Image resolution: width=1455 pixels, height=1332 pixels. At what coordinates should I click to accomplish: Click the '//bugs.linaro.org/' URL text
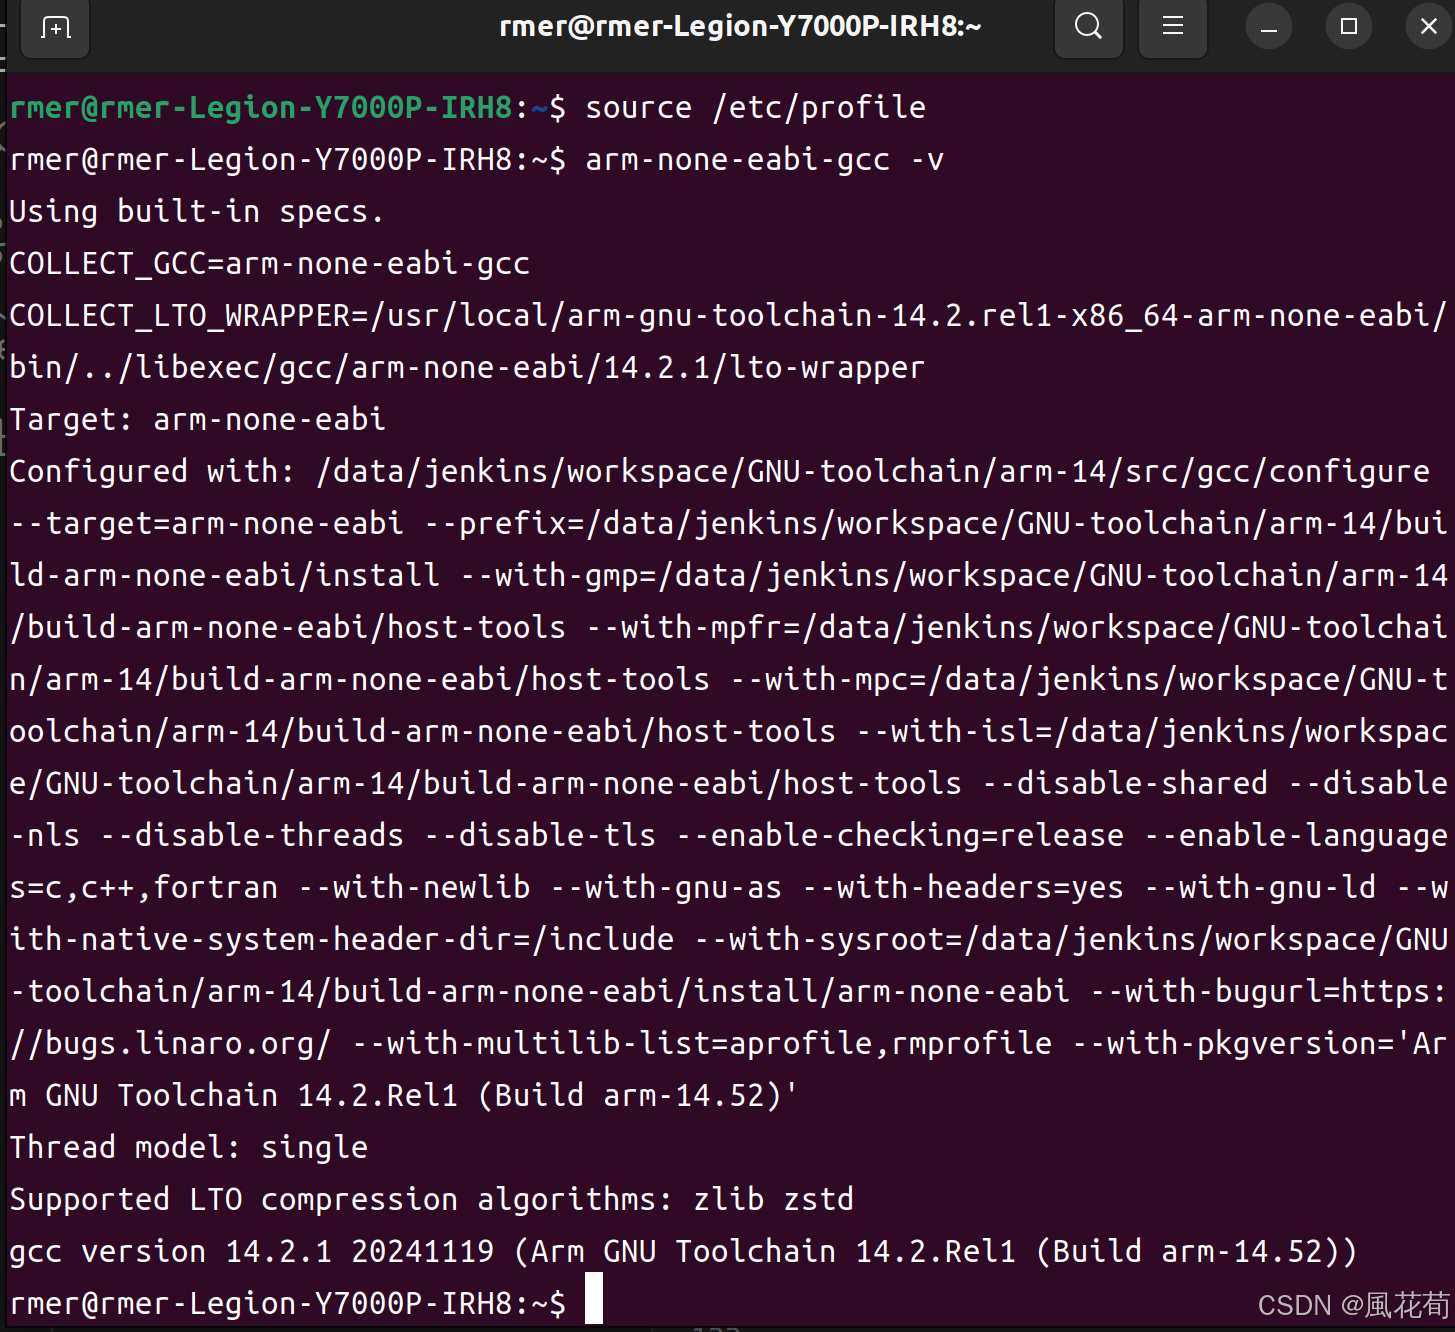(x=170, y=1043)
